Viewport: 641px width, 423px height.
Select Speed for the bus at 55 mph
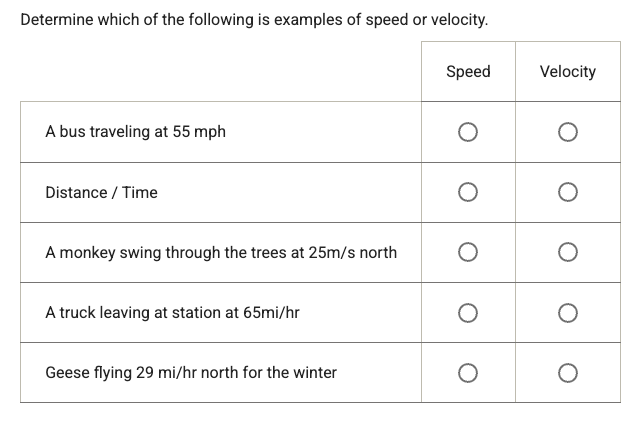point(468,132)
